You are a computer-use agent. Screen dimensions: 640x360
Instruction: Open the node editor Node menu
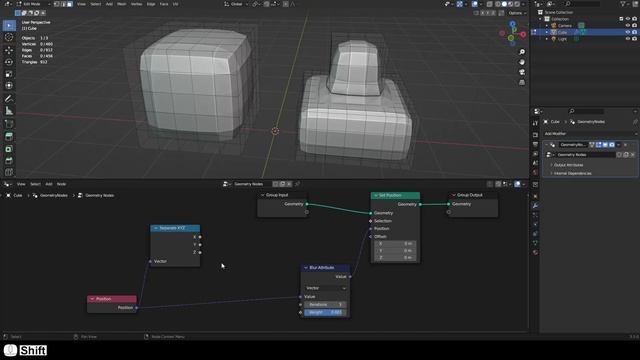[x=61, y=184]
